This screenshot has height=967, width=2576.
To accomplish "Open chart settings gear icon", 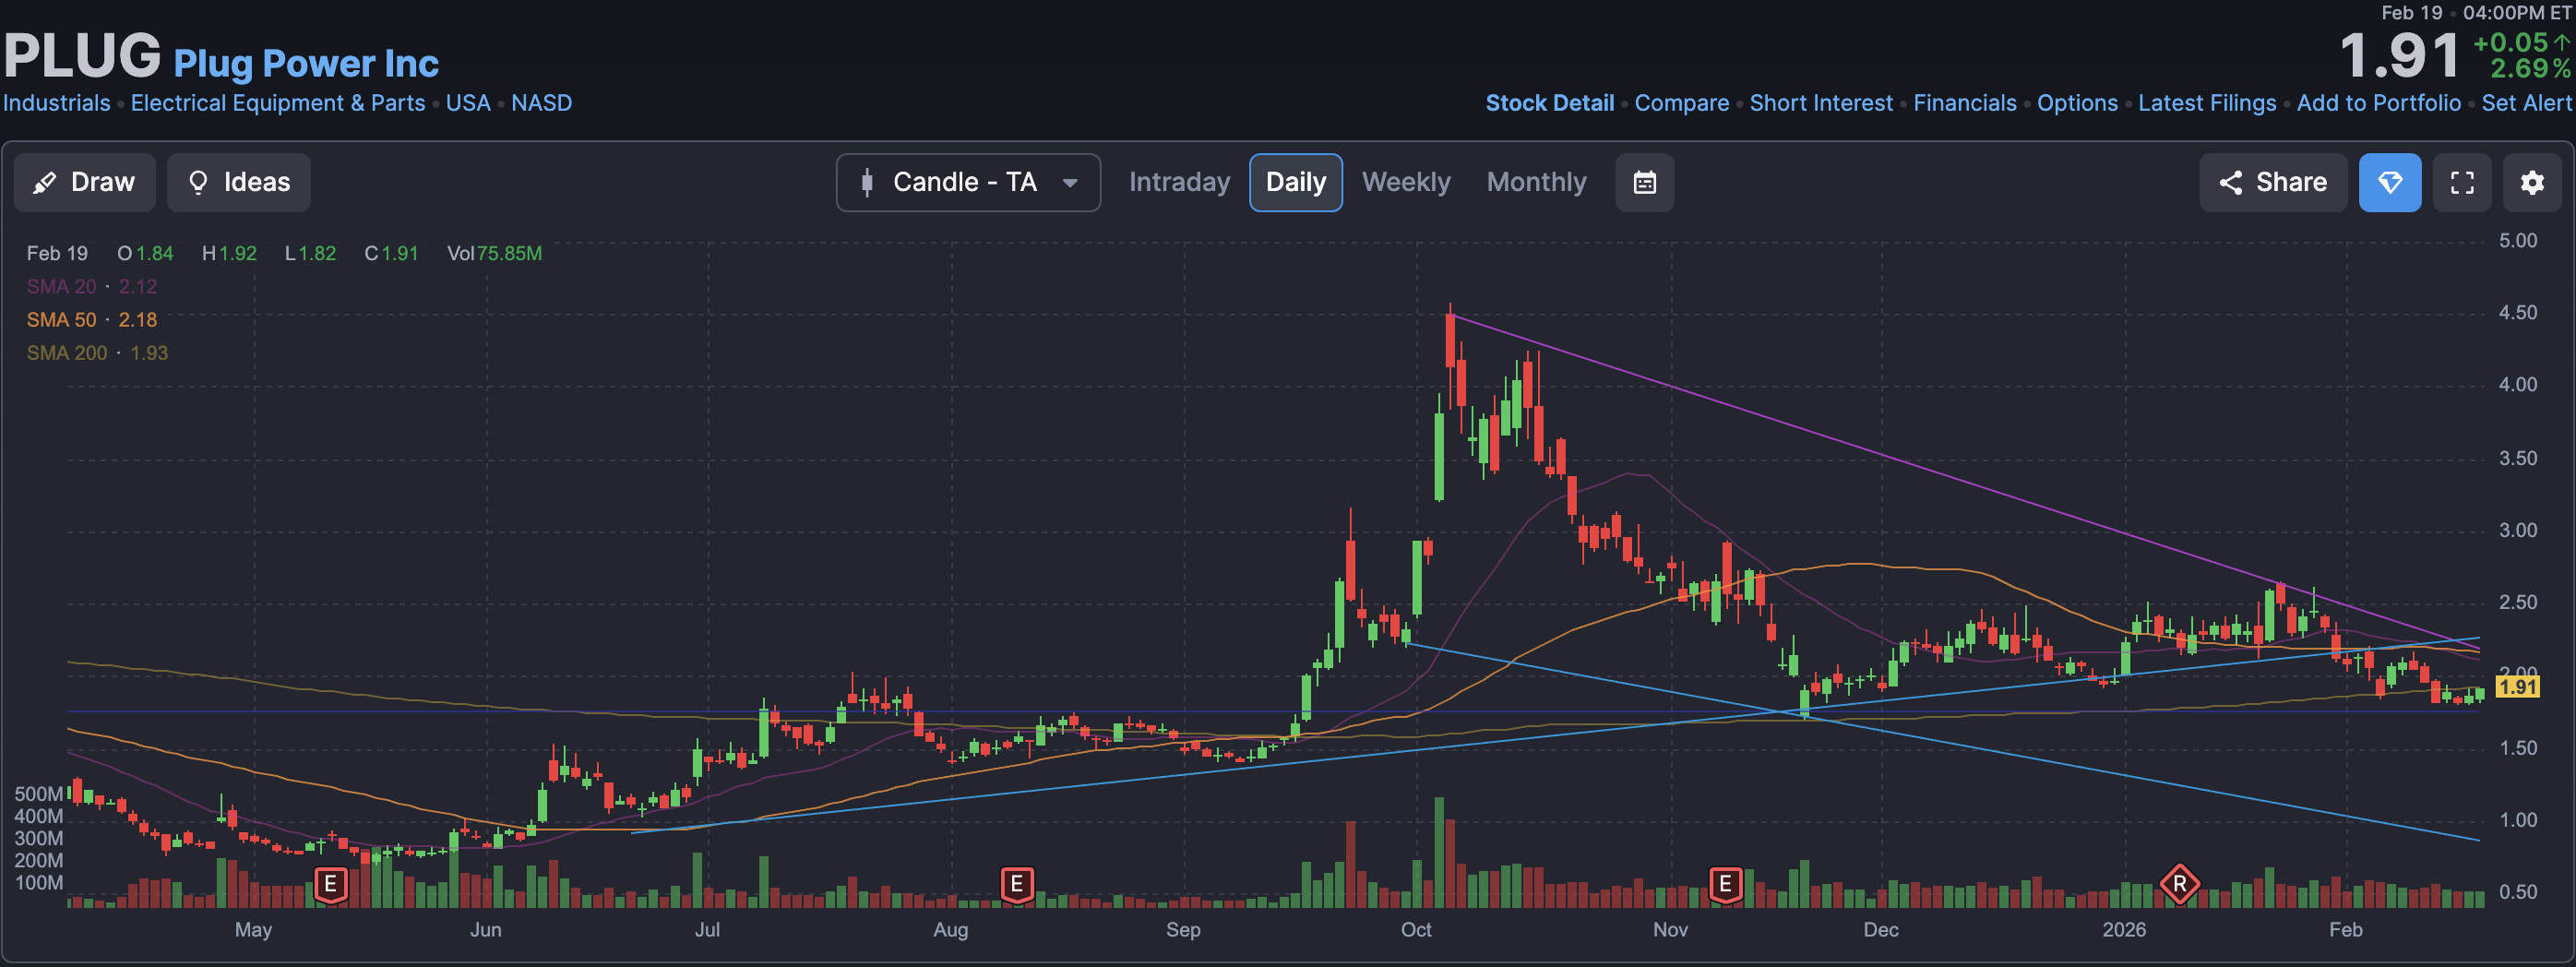I will tap(2531, 182).
